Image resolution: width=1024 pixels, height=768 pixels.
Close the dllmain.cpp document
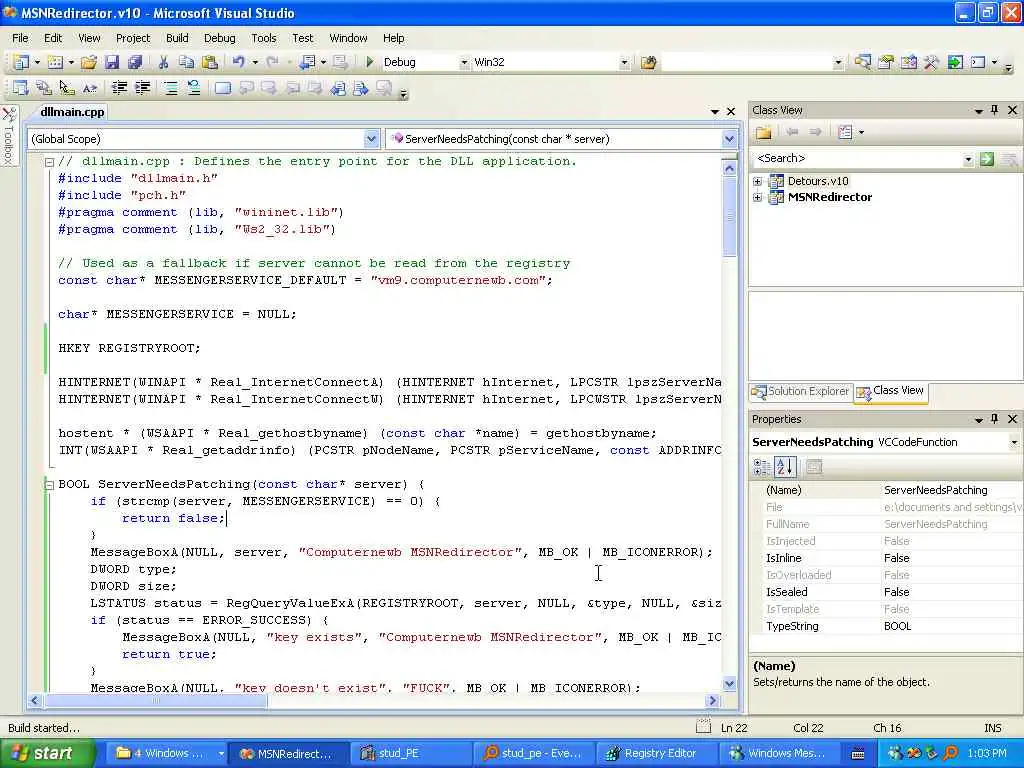tap(731, 112)
